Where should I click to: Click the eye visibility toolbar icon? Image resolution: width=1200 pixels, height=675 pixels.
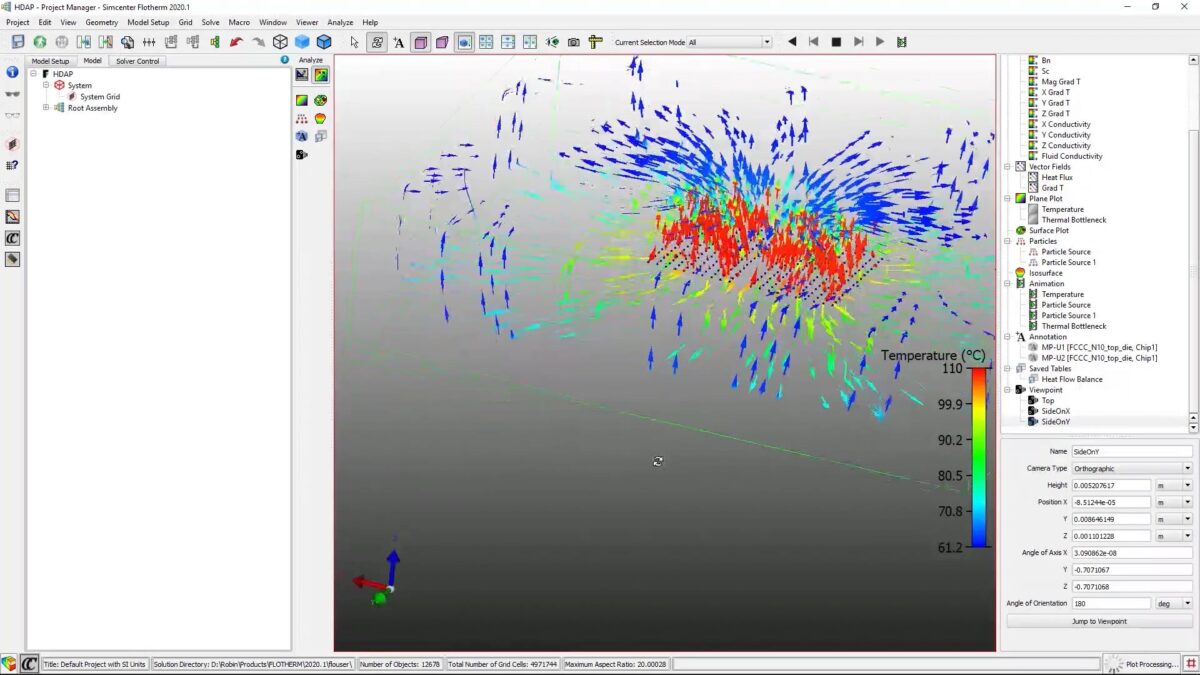pyautogui.click(x=552, y=42)
